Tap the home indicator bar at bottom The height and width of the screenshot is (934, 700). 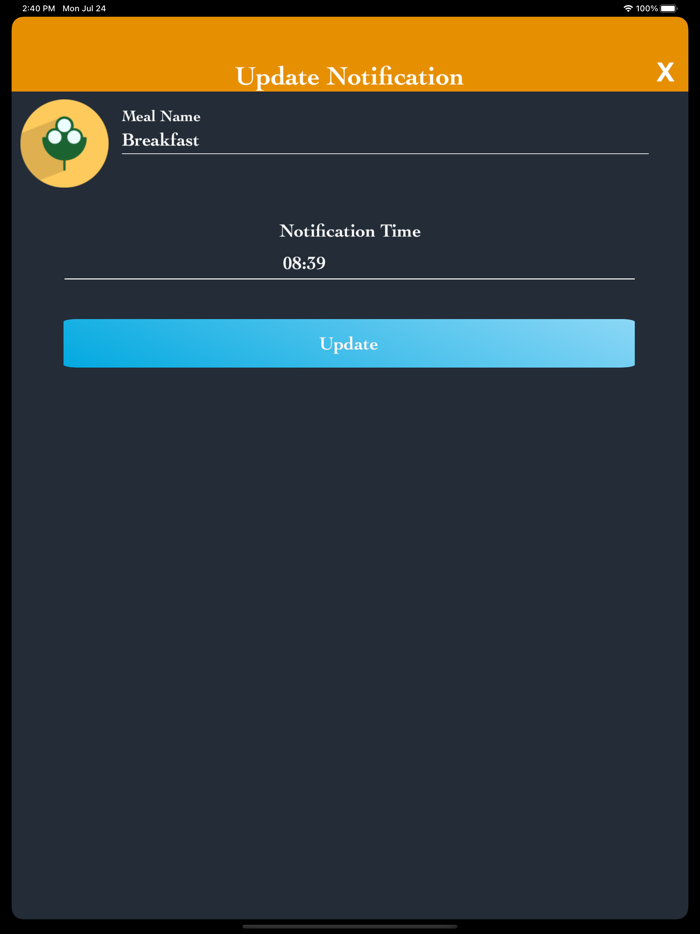tap(350, 926)
